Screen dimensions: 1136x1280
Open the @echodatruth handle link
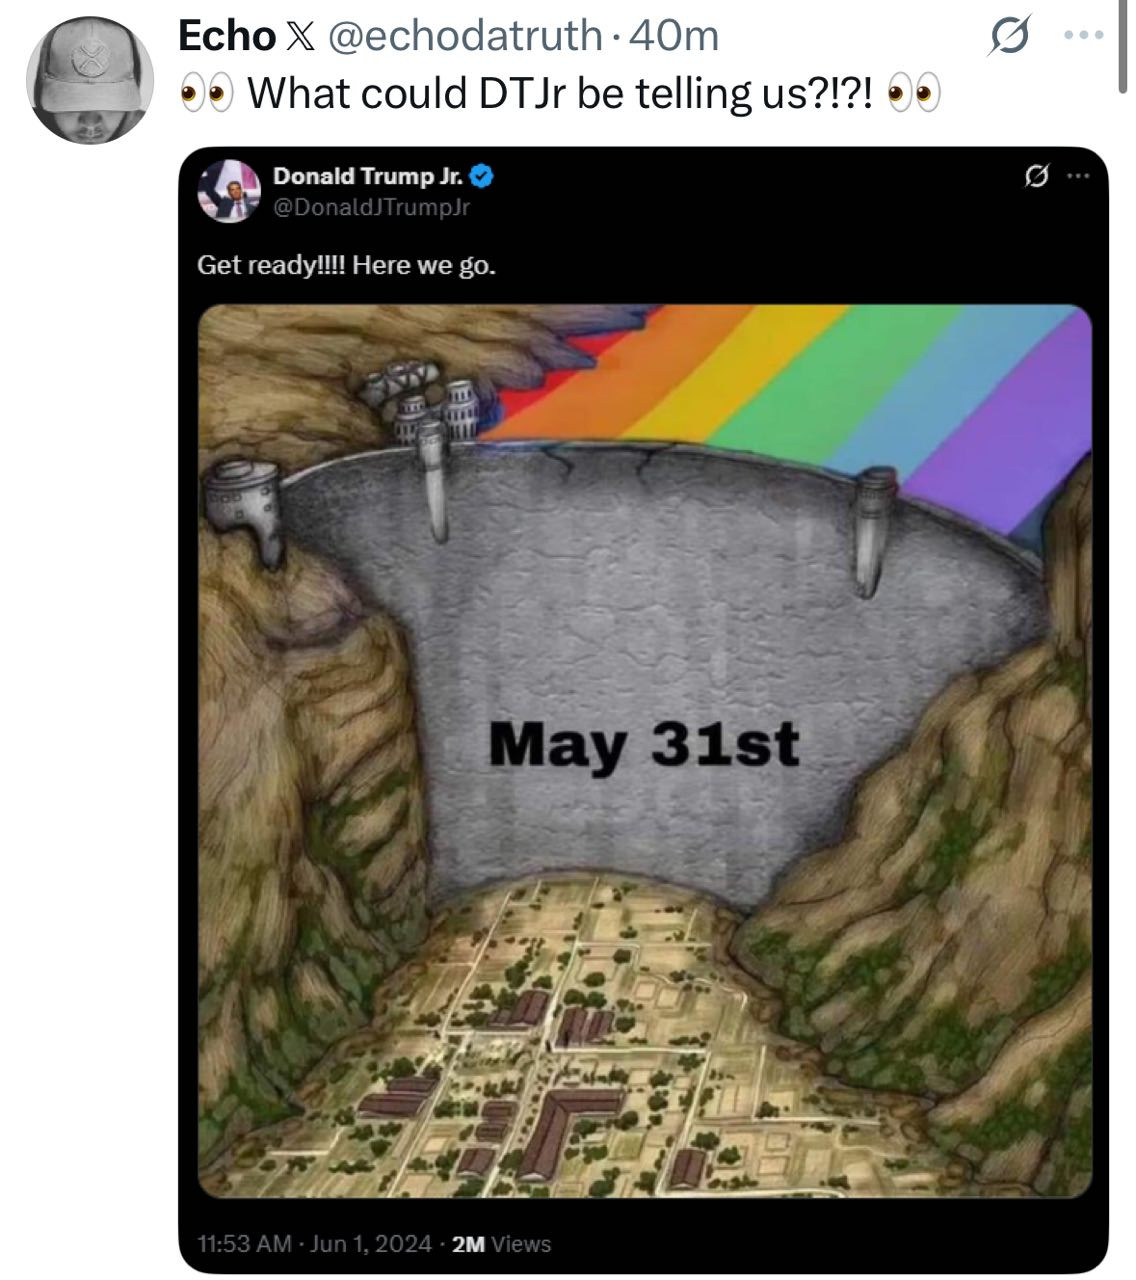(x=462, y=36)
